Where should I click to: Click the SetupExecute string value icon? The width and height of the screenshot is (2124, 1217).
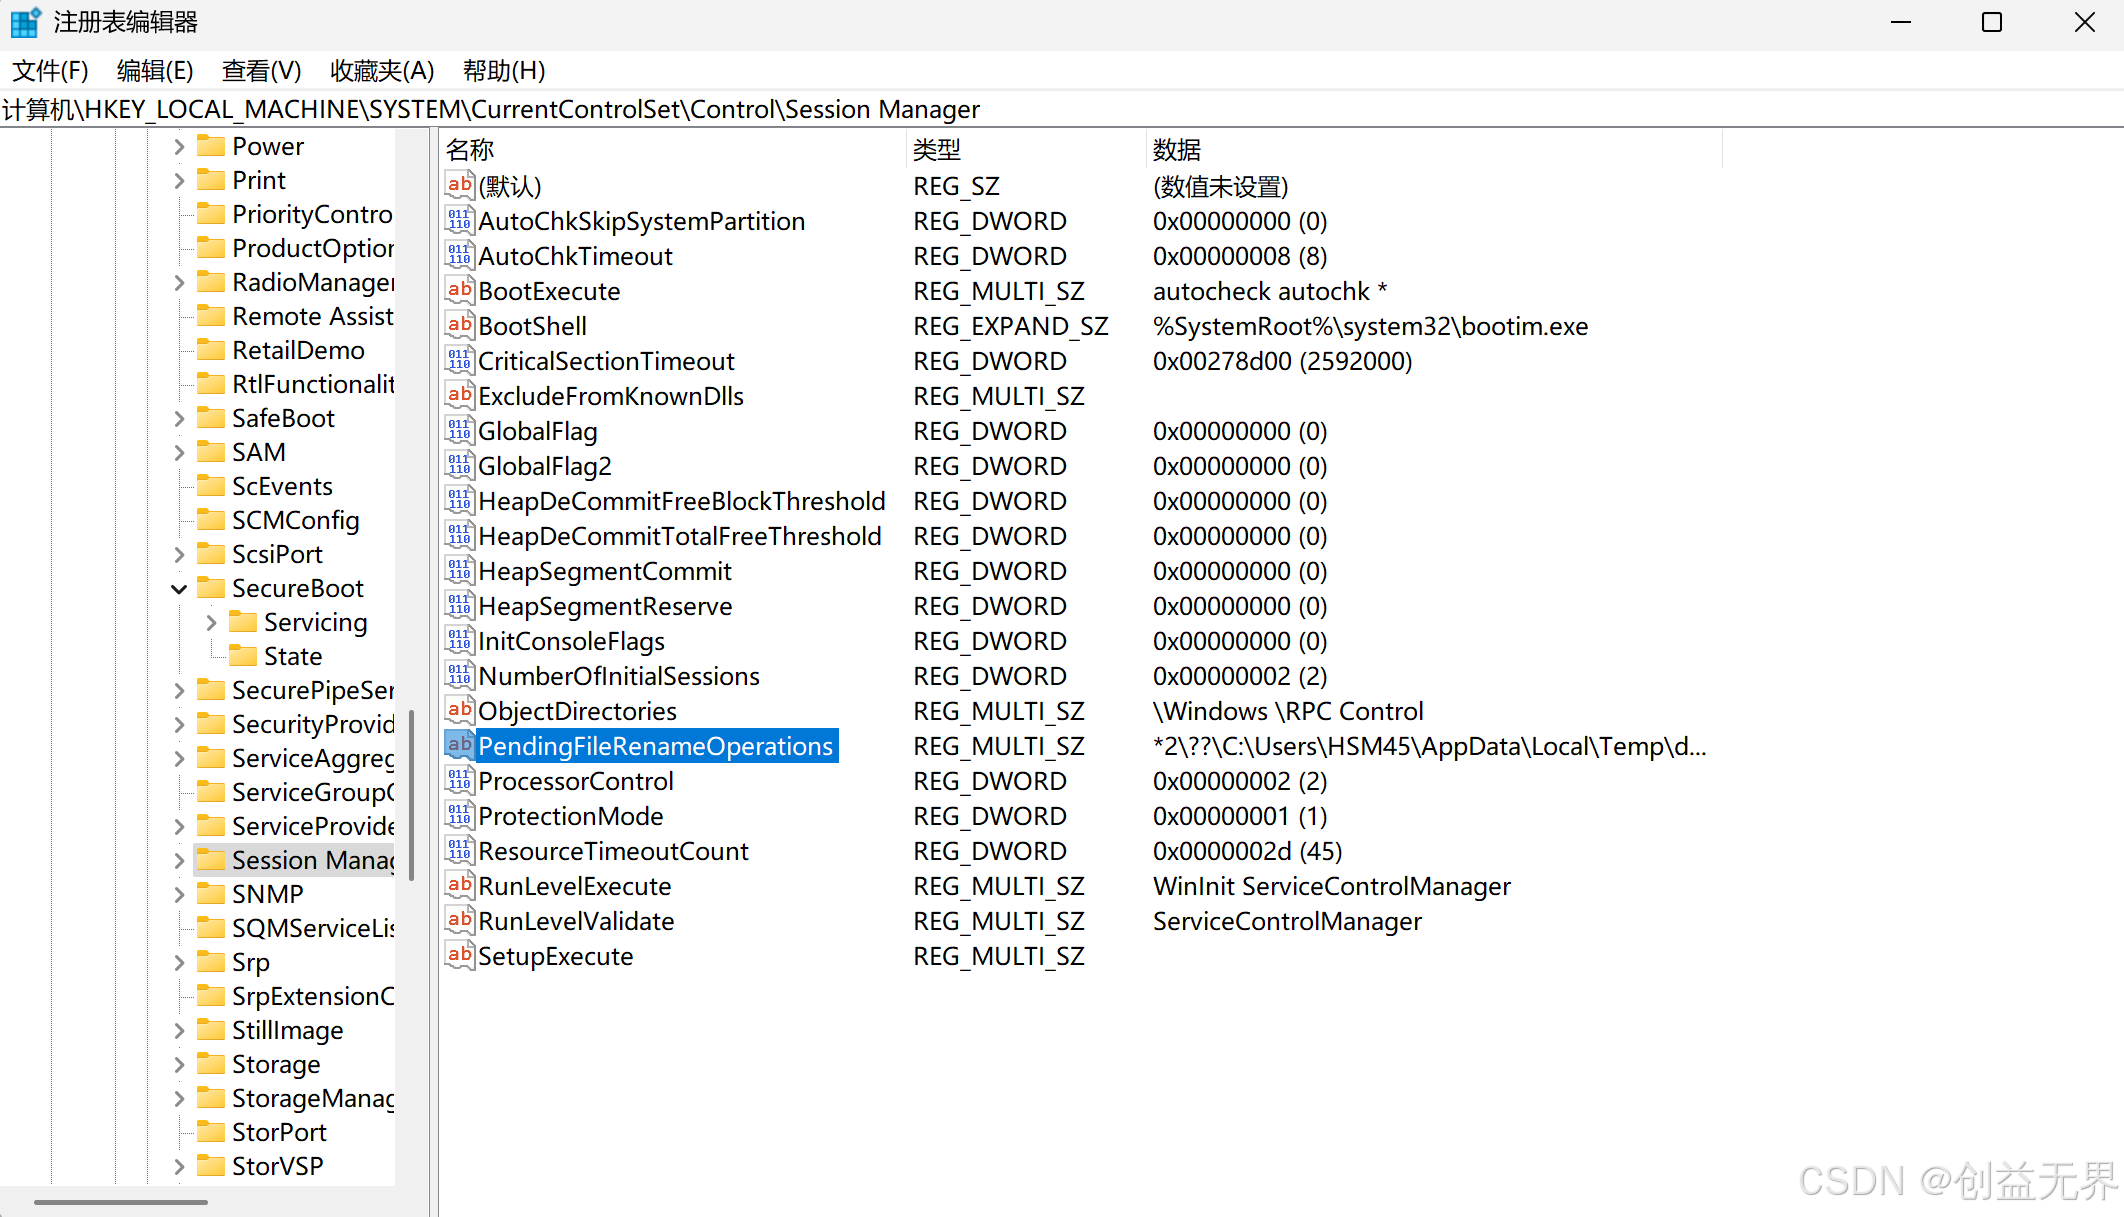pos(459,956)
